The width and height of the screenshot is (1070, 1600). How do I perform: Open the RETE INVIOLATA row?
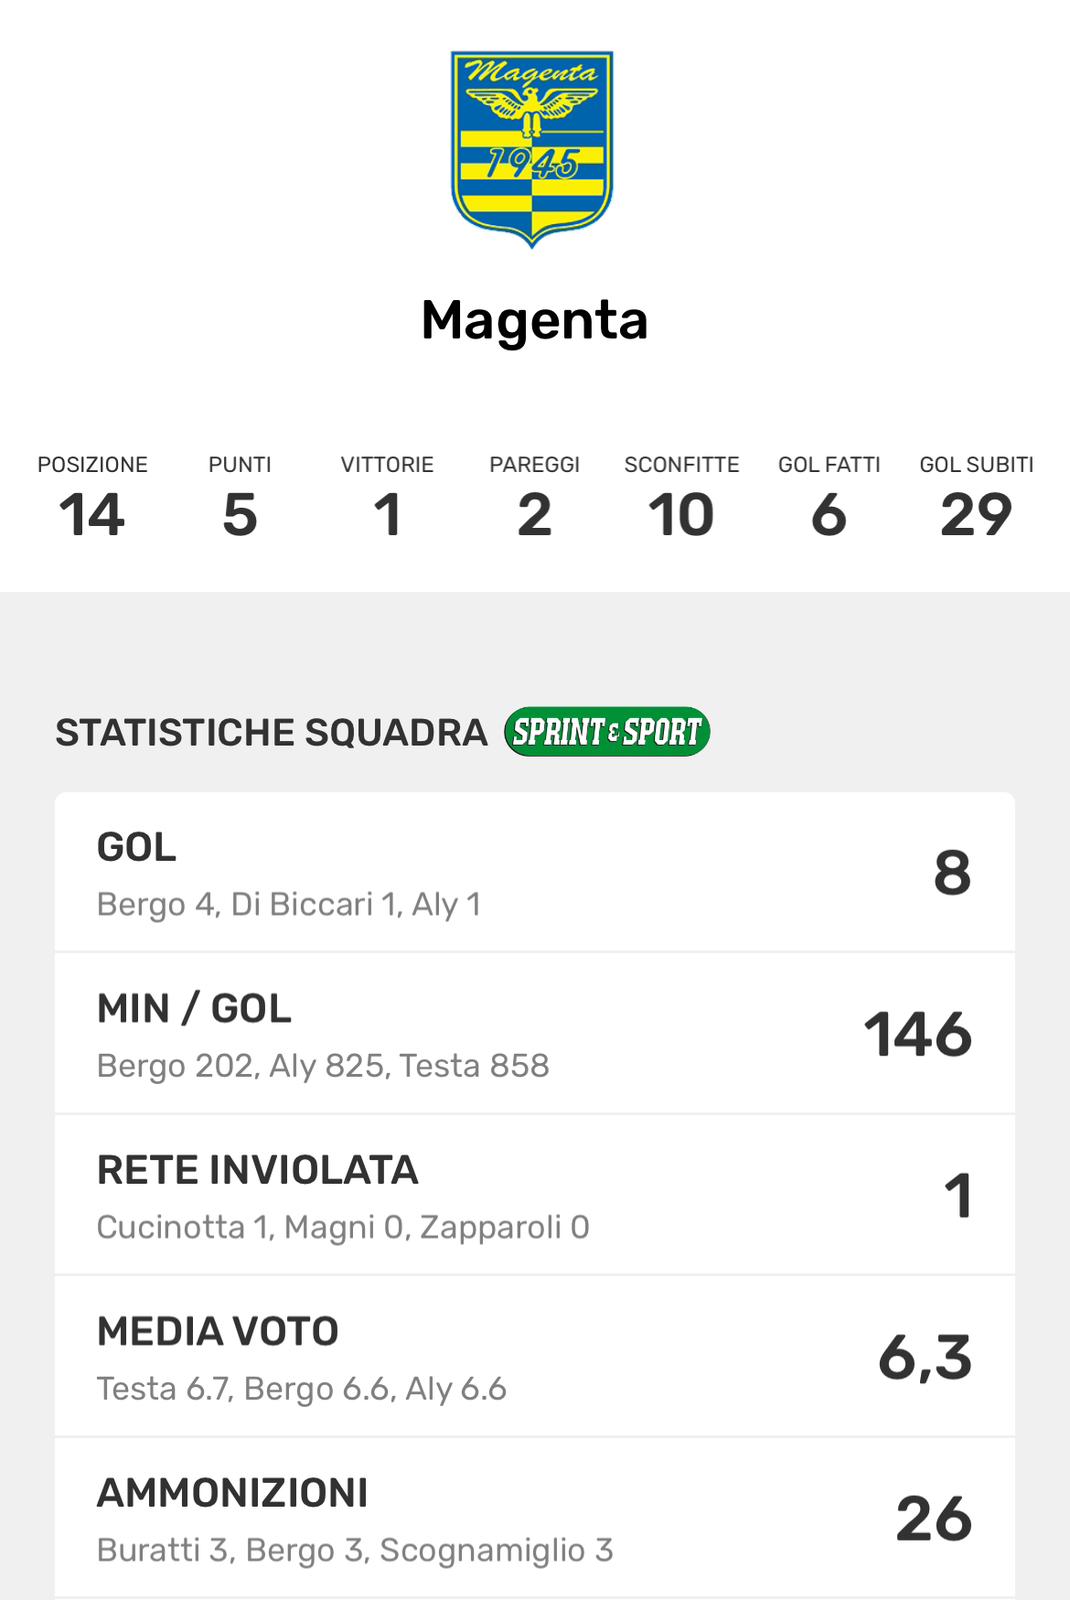pos(534,1196)
